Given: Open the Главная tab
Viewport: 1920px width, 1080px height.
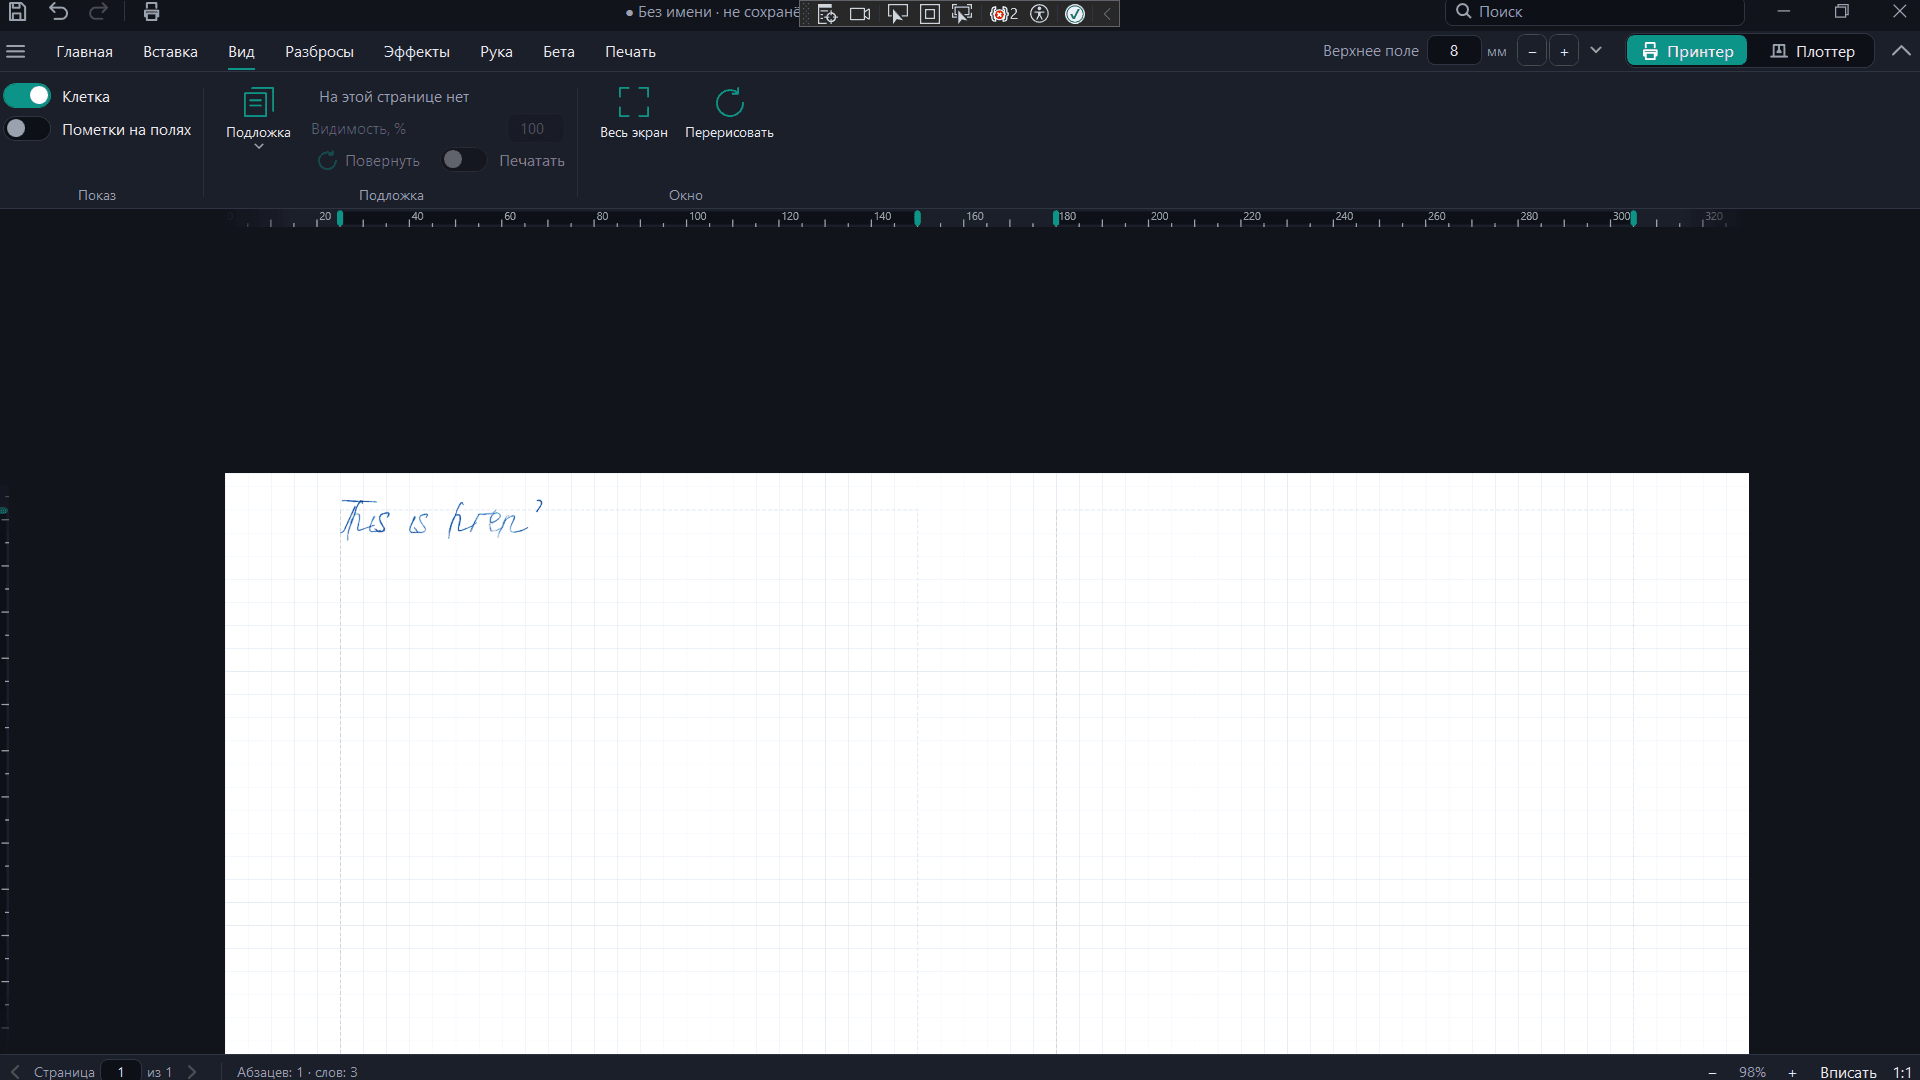Looking at the screenshot, I should click(x=84, y=52).
